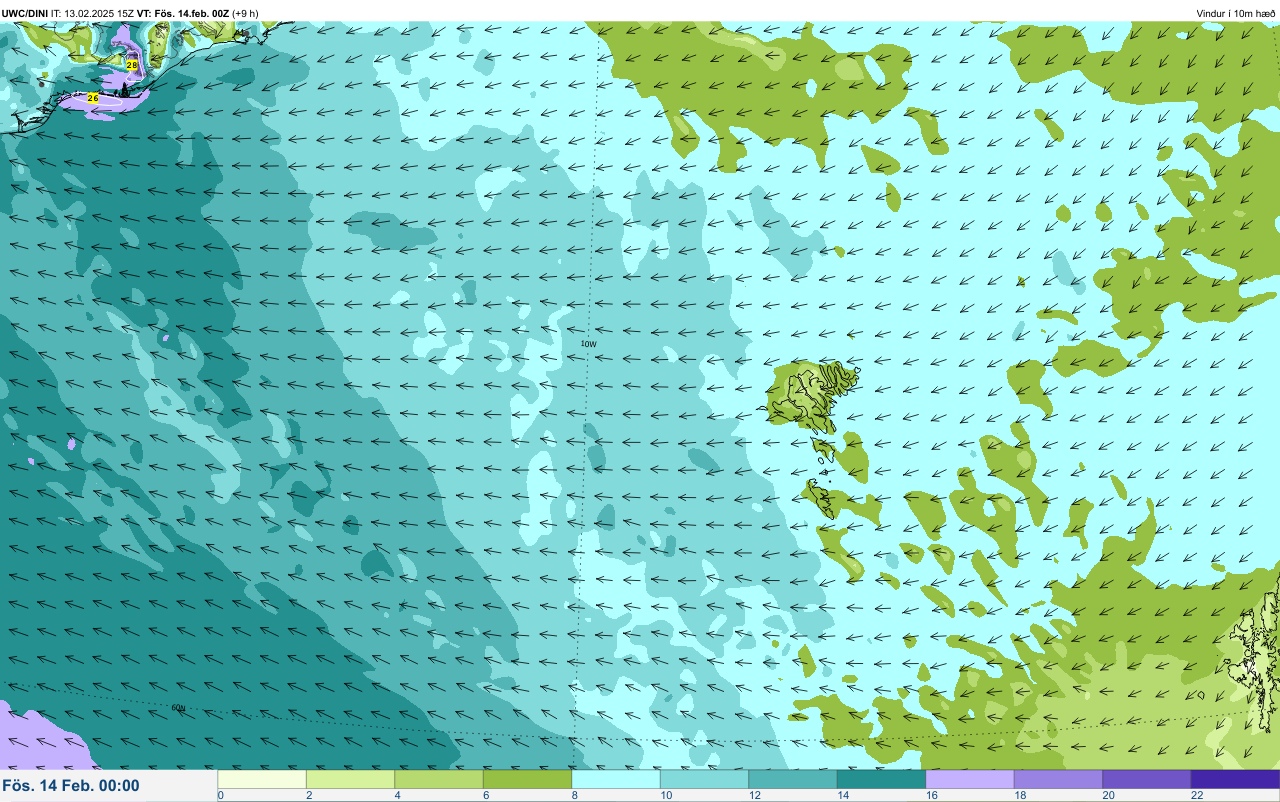The height and width of the screenshot is (802, 1280).
Task: Click the '10W' longitude label on map
Action: (x=589, y=344)
